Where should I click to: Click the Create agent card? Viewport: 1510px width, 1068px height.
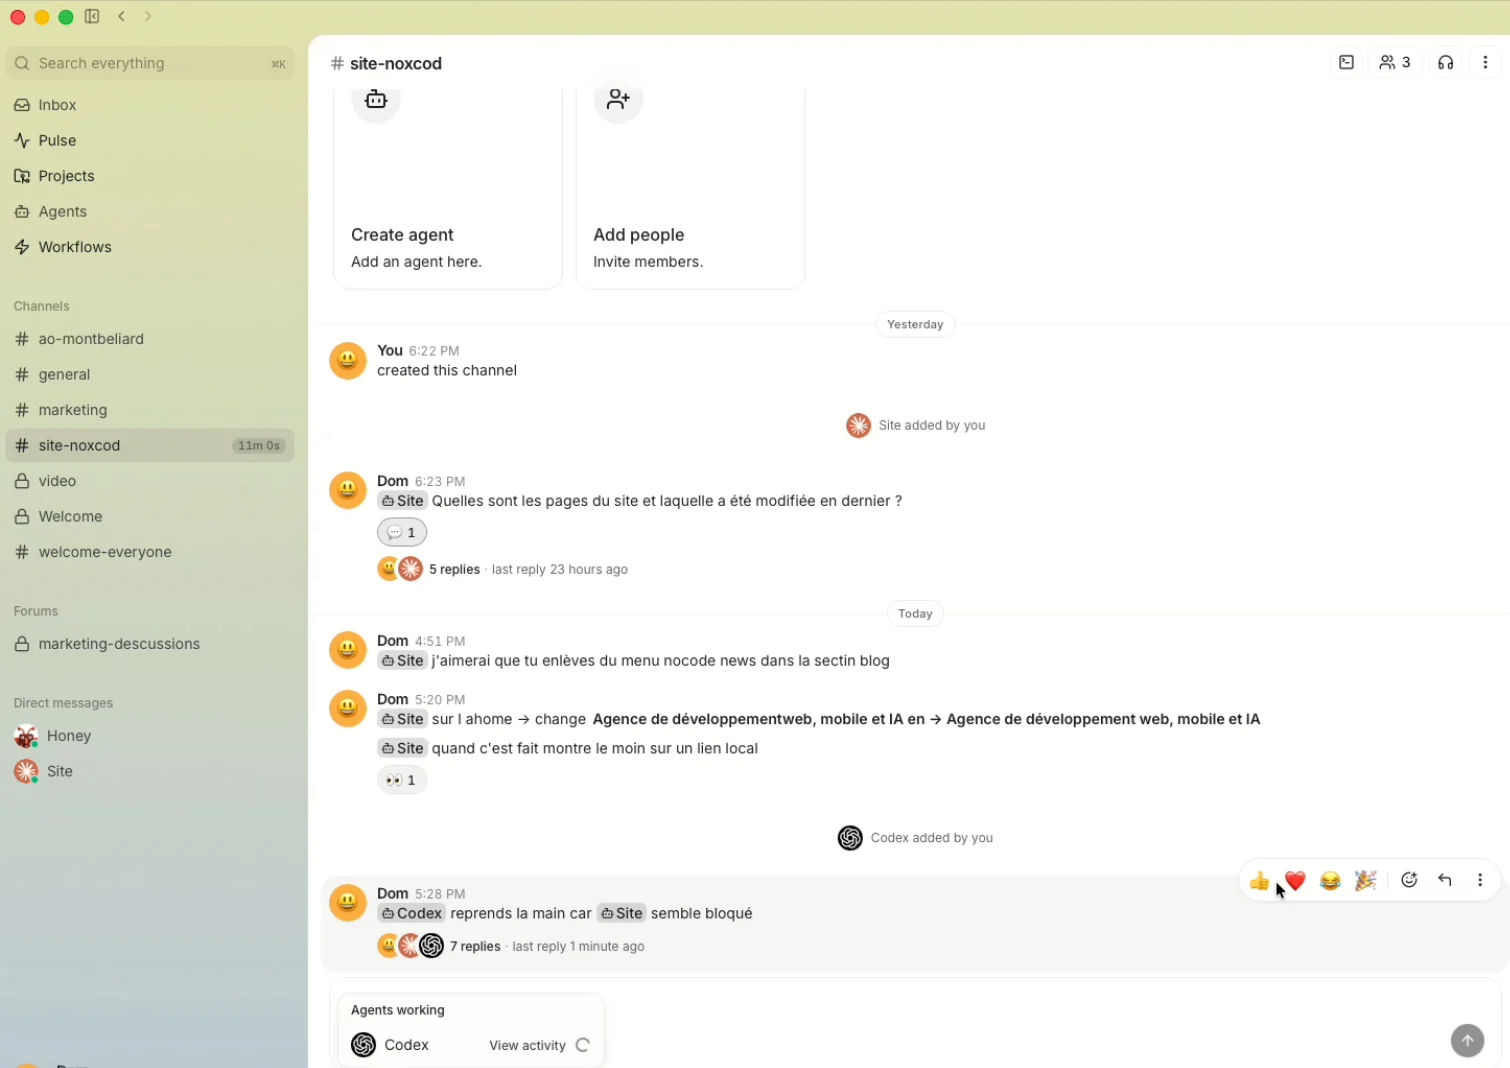point(448,189)
